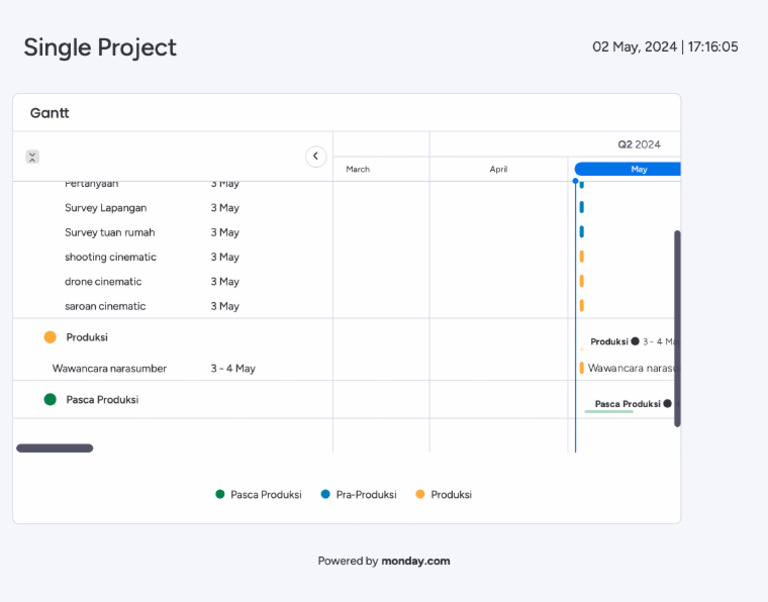The height and width of the screenshot is (602, 768).
Task: Toggle the orange Produksi legend item
Action: pos(443,494)
